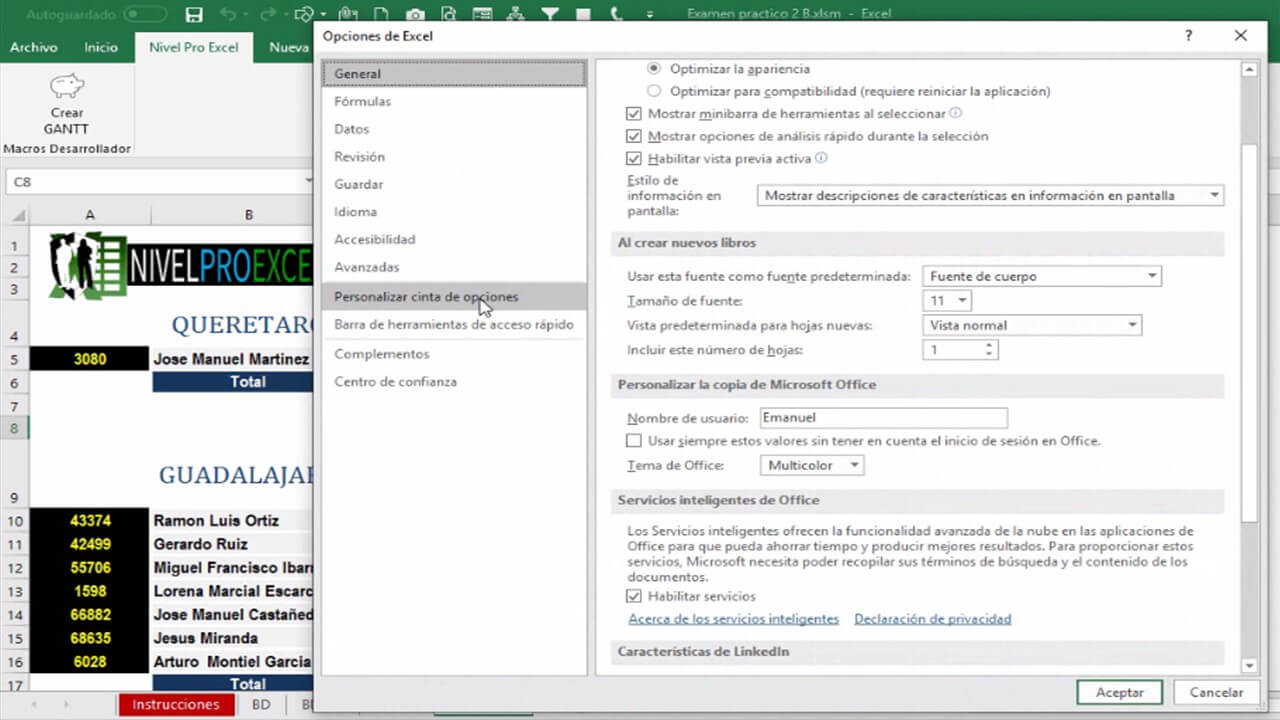The height and width of the screenshot is (720, 1280).
Task: Select General category in options list
Action: pyautogui.click(x=454, y=74)
